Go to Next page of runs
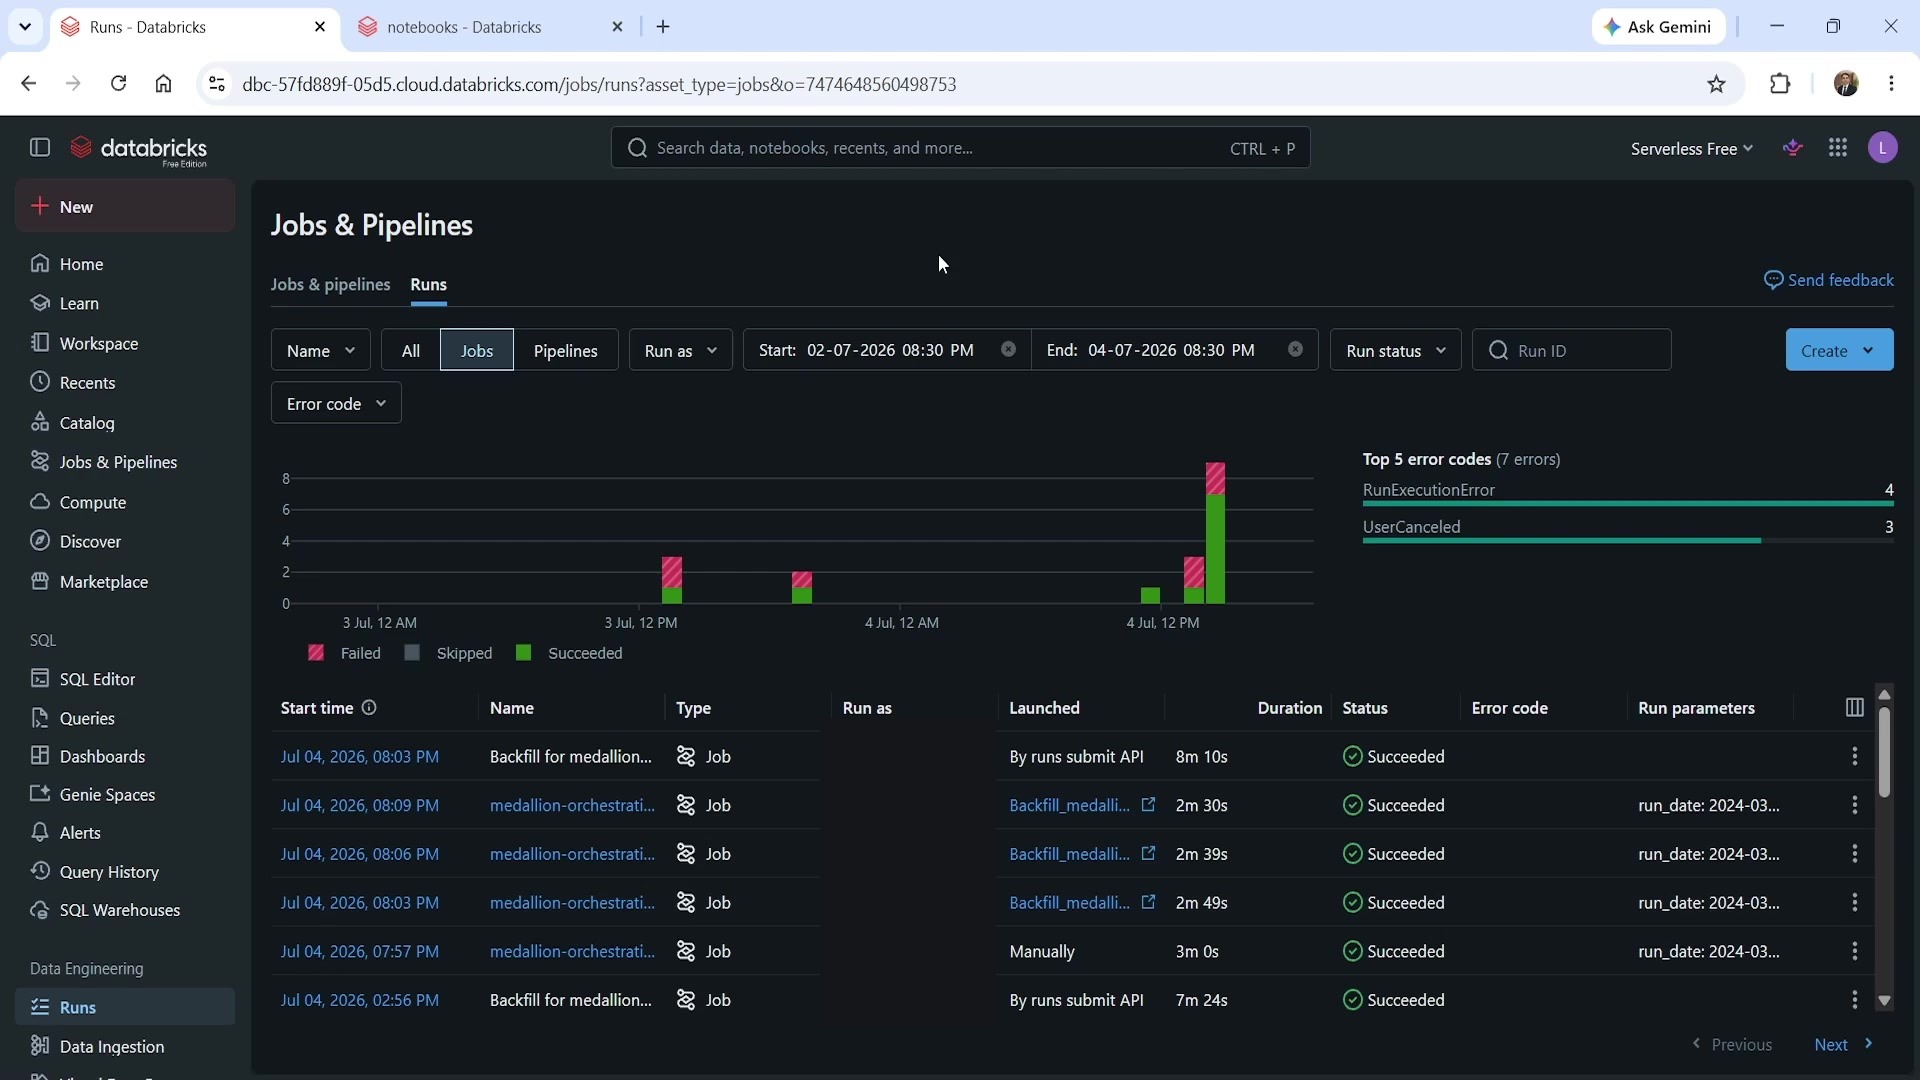 pyautogui.click(x=1843, y=1044)
